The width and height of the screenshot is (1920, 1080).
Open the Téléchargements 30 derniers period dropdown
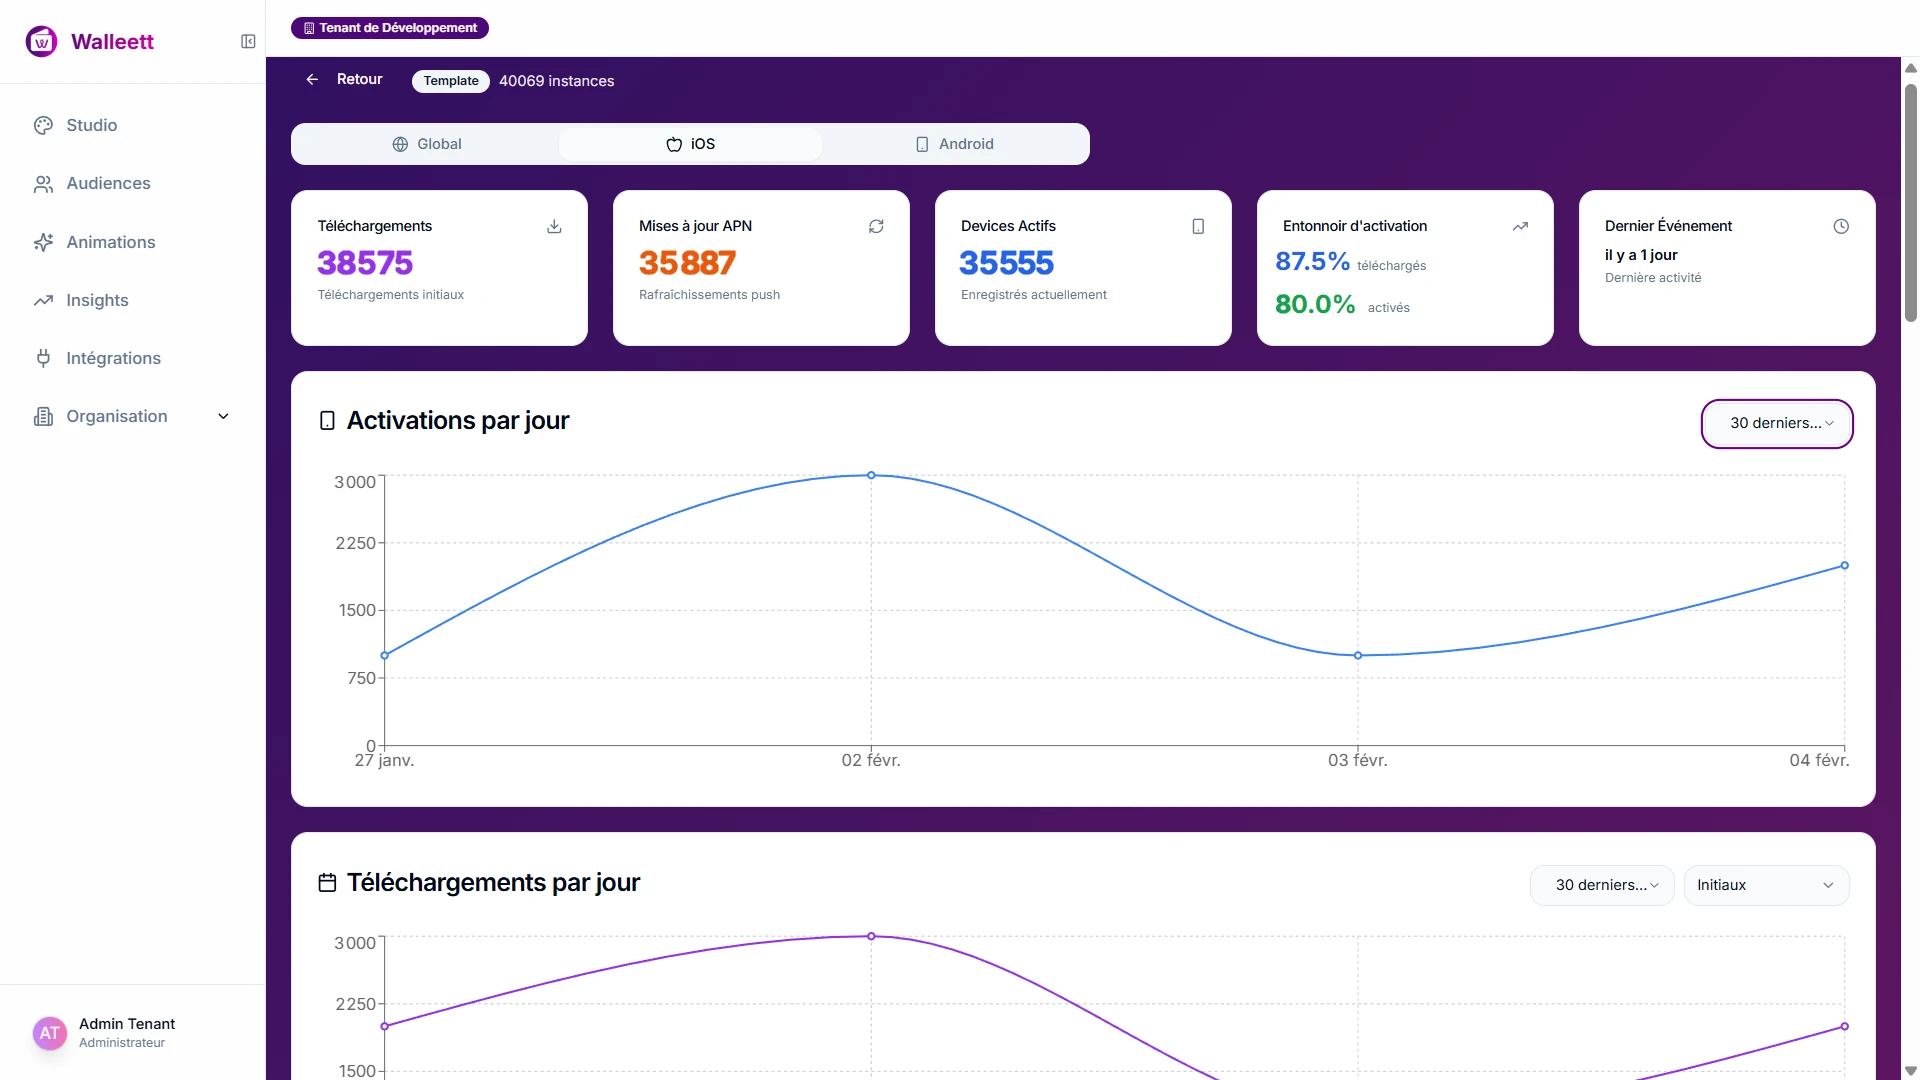1602,885
